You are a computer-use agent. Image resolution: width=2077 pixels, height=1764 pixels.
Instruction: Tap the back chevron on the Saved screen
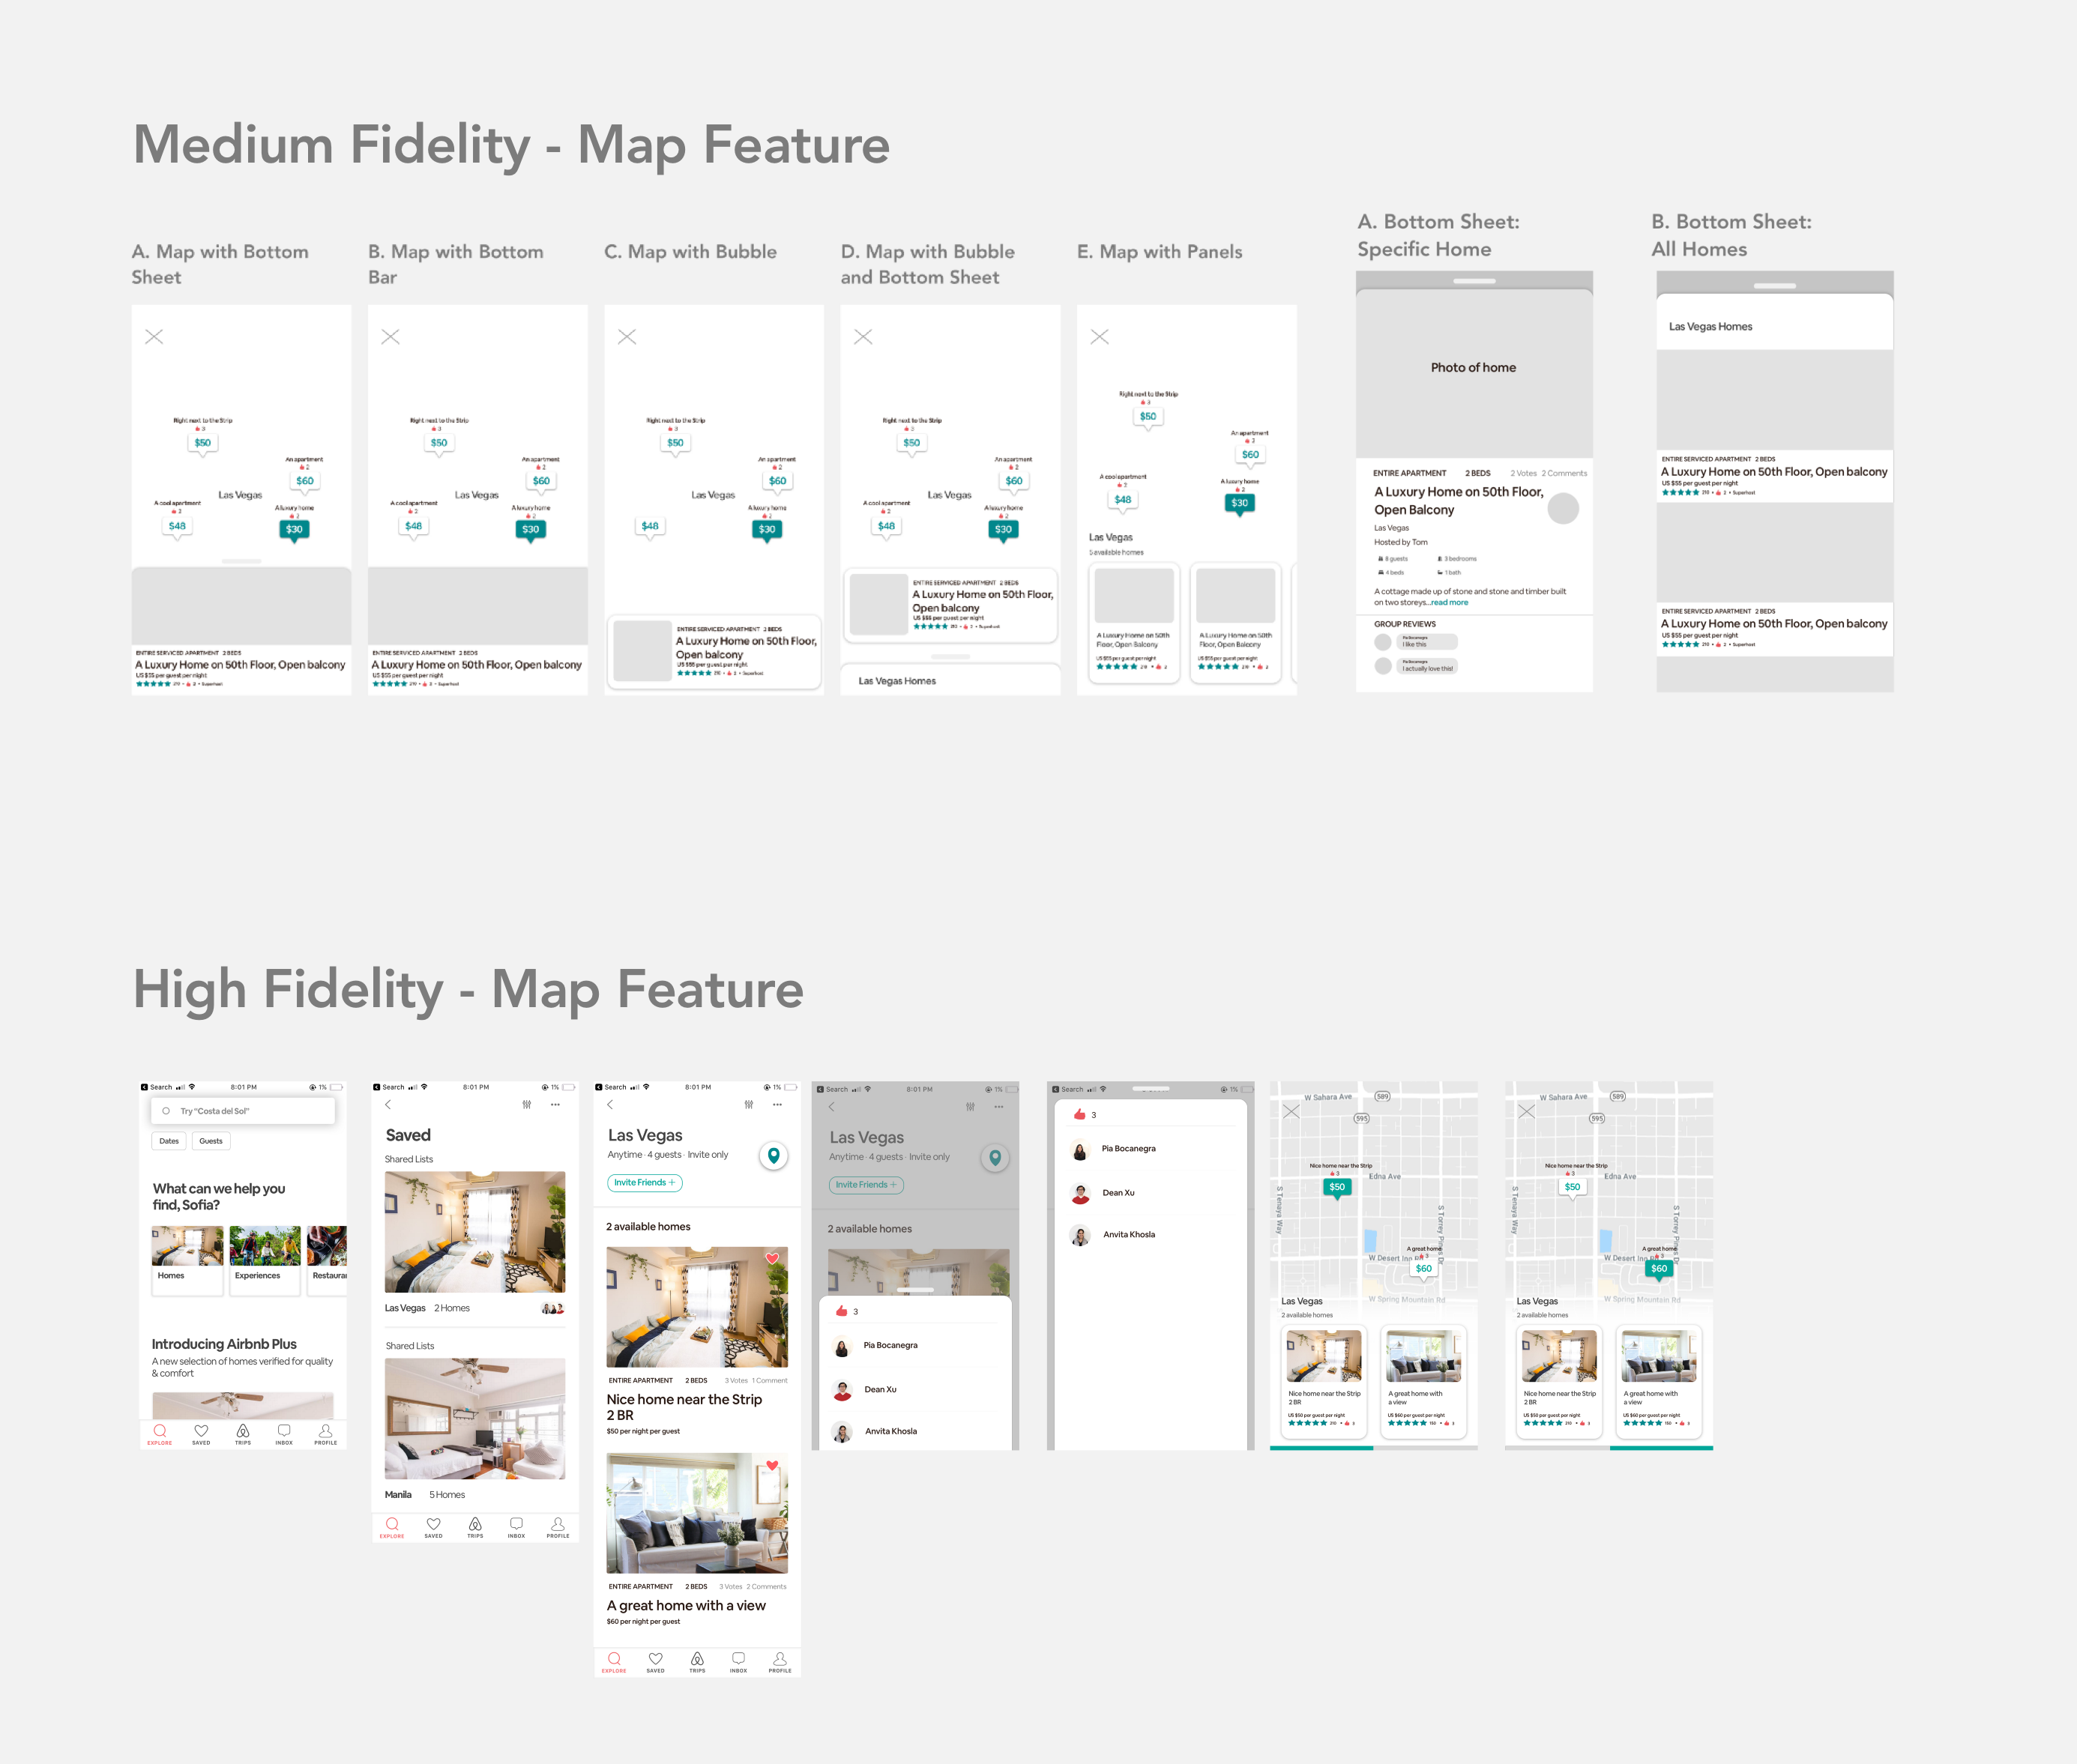coord(388,1105)
